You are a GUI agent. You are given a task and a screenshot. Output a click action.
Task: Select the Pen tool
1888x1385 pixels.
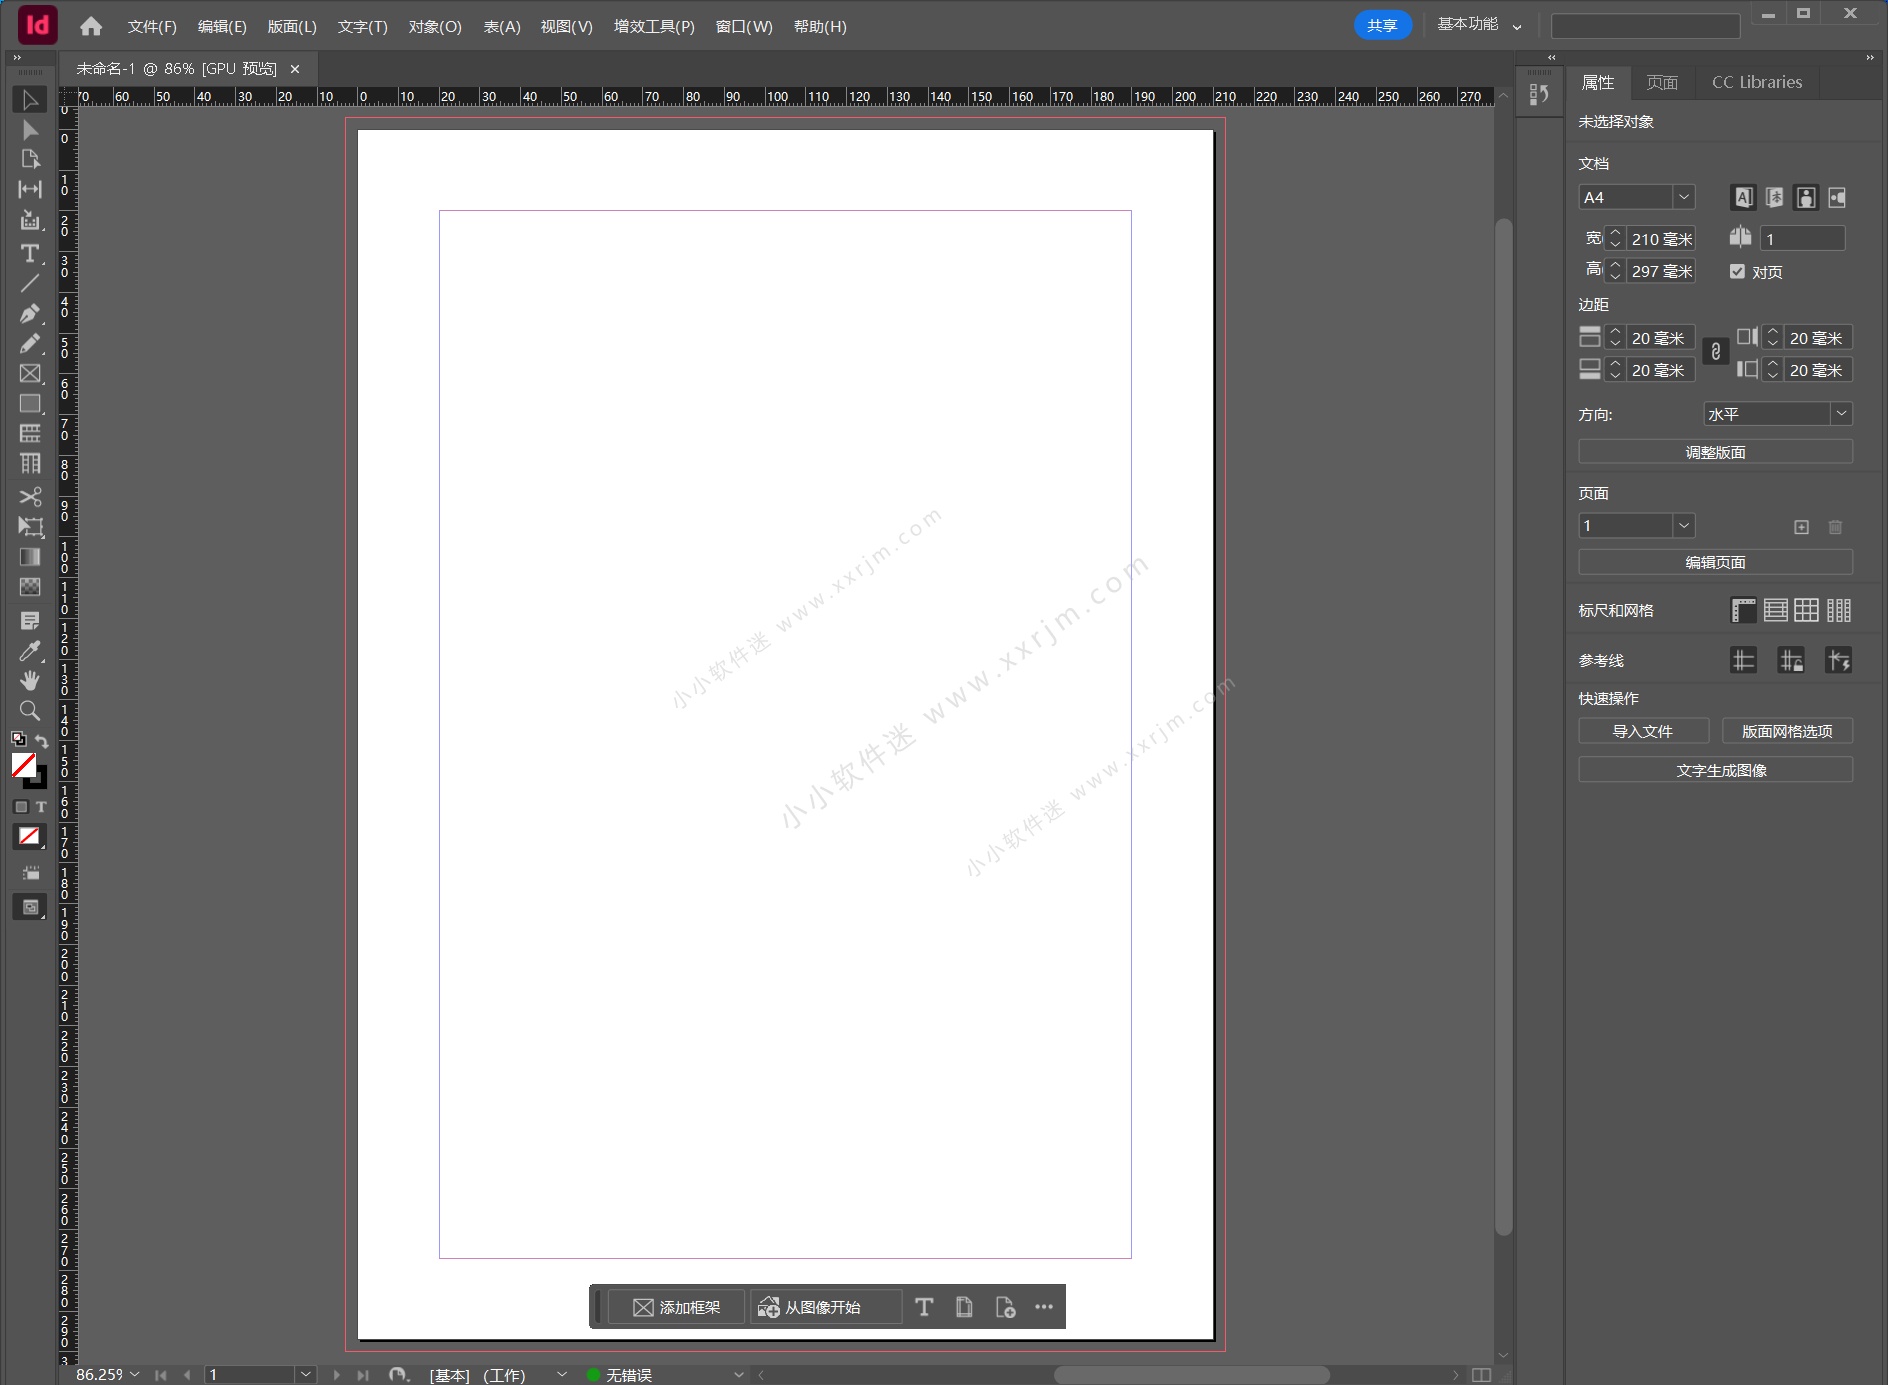[x=29, y=314]
